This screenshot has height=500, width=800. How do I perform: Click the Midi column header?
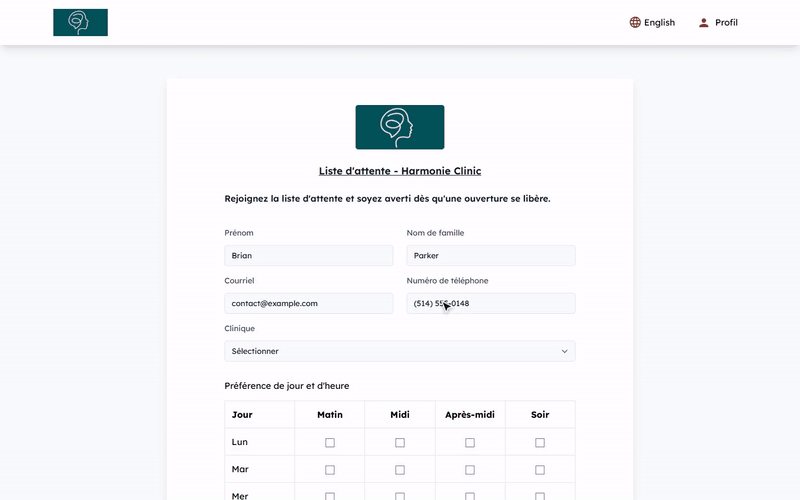click(x=400, y=415)
